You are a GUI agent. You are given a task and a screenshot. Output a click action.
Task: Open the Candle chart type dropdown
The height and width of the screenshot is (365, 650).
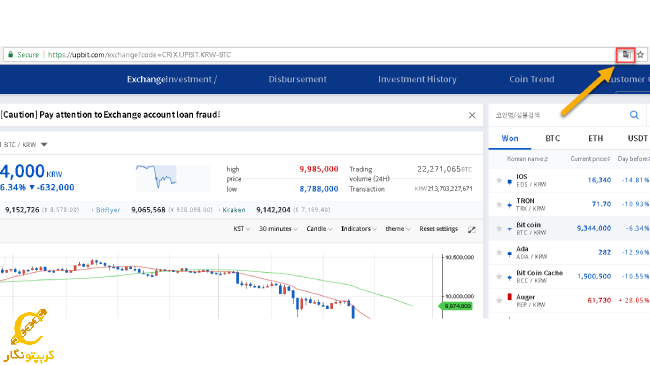pos(319,229)
